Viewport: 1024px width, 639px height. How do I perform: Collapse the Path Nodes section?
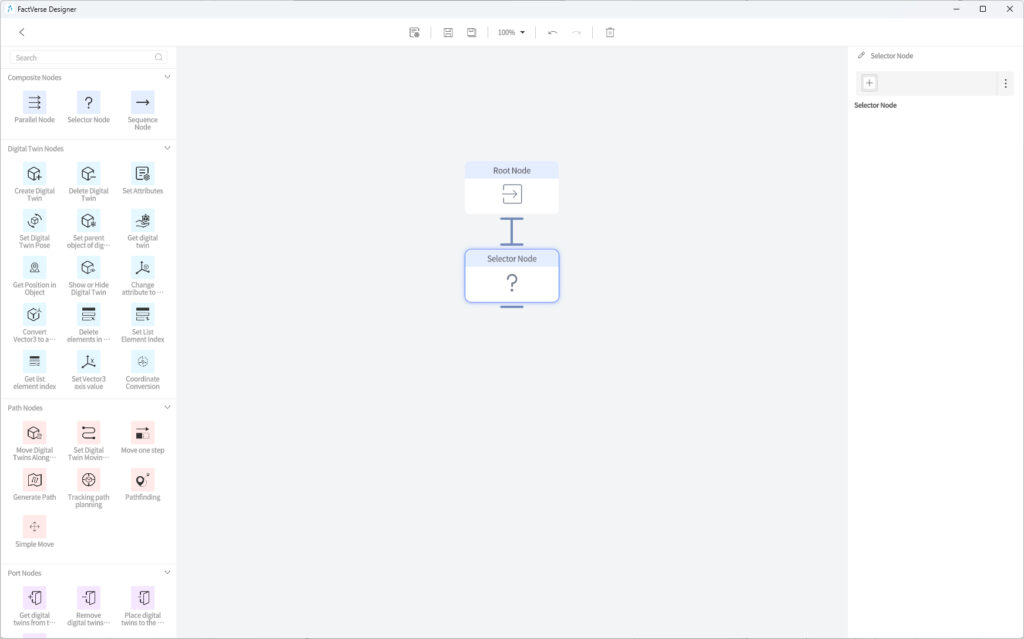coord(167,408)
